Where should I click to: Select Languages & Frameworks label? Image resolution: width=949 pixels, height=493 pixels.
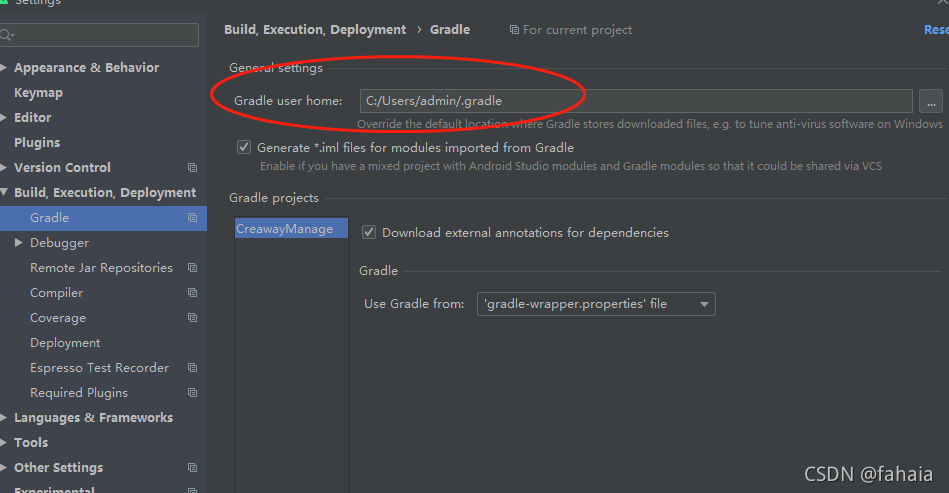click(93, 417)
